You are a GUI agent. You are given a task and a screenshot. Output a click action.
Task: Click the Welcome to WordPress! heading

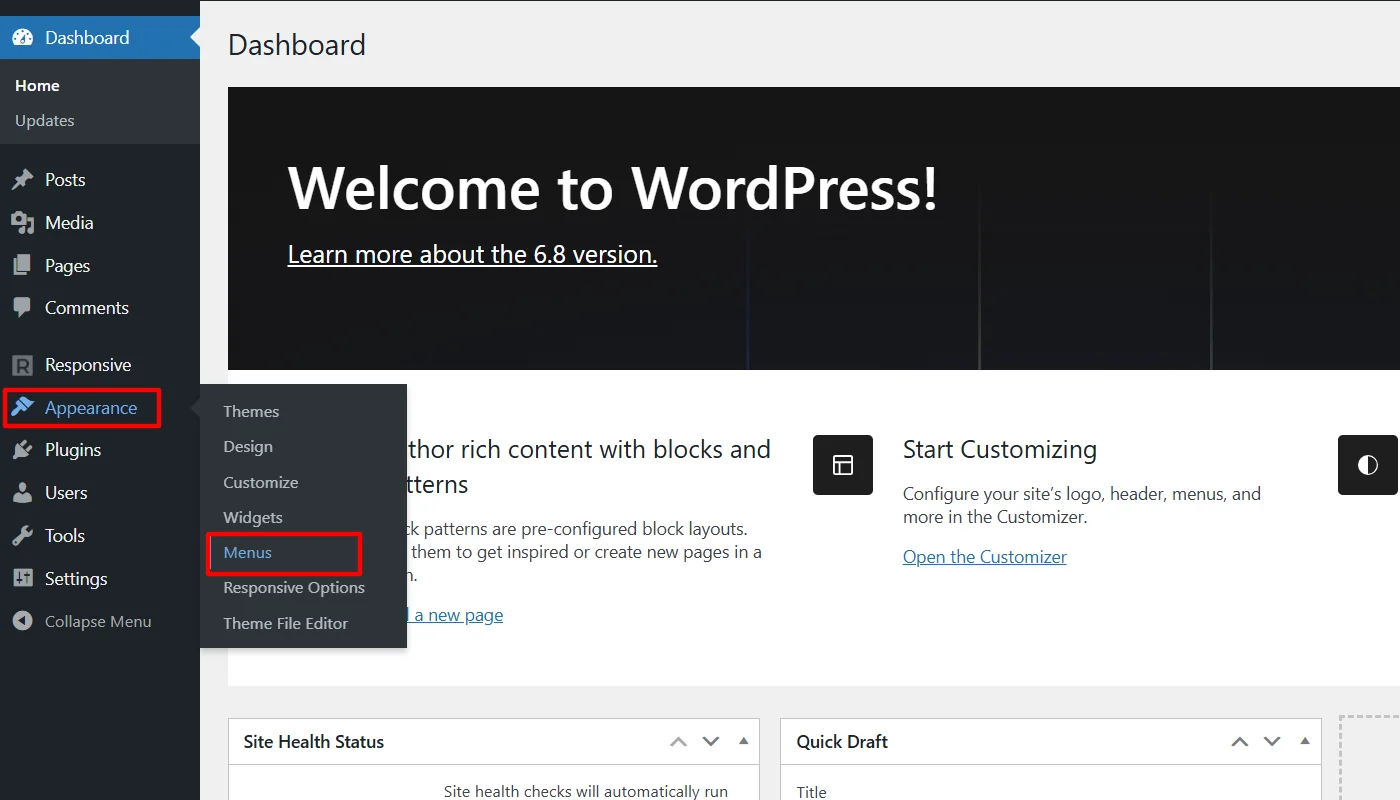[x=613, y=187]
